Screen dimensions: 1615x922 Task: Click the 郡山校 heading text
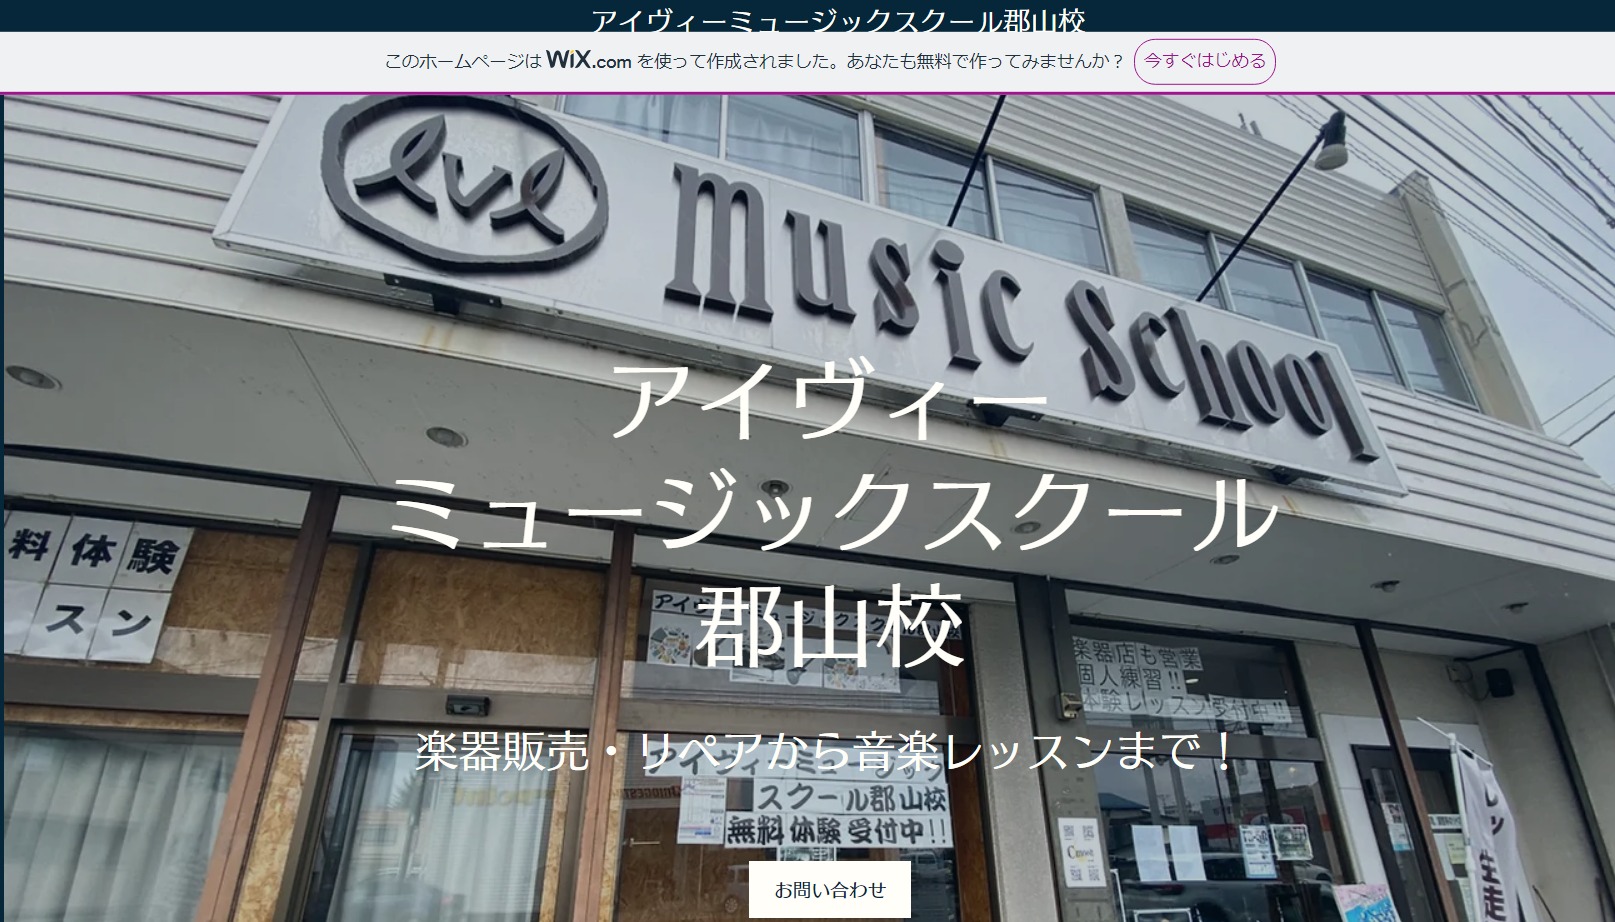pyautogui.click(x=830, y=628)
